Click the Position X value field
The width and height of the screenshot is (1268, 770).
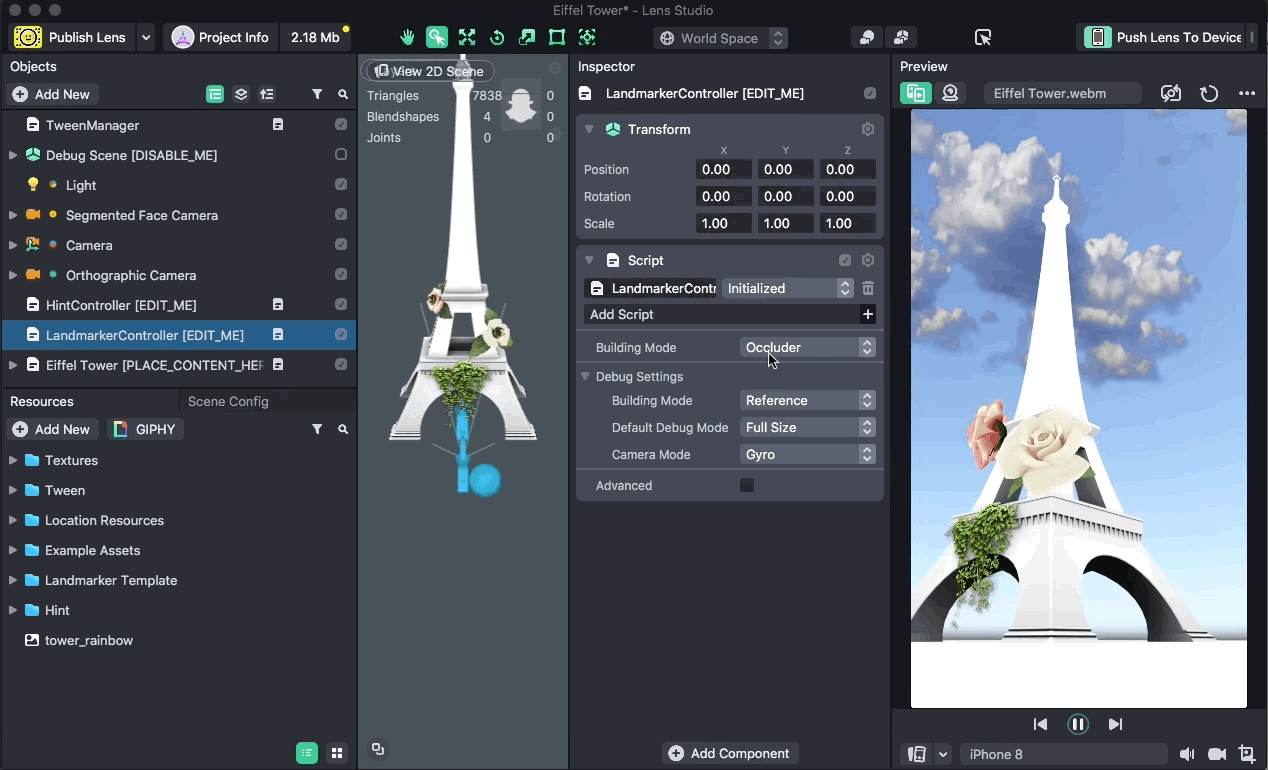coord(723,170)
